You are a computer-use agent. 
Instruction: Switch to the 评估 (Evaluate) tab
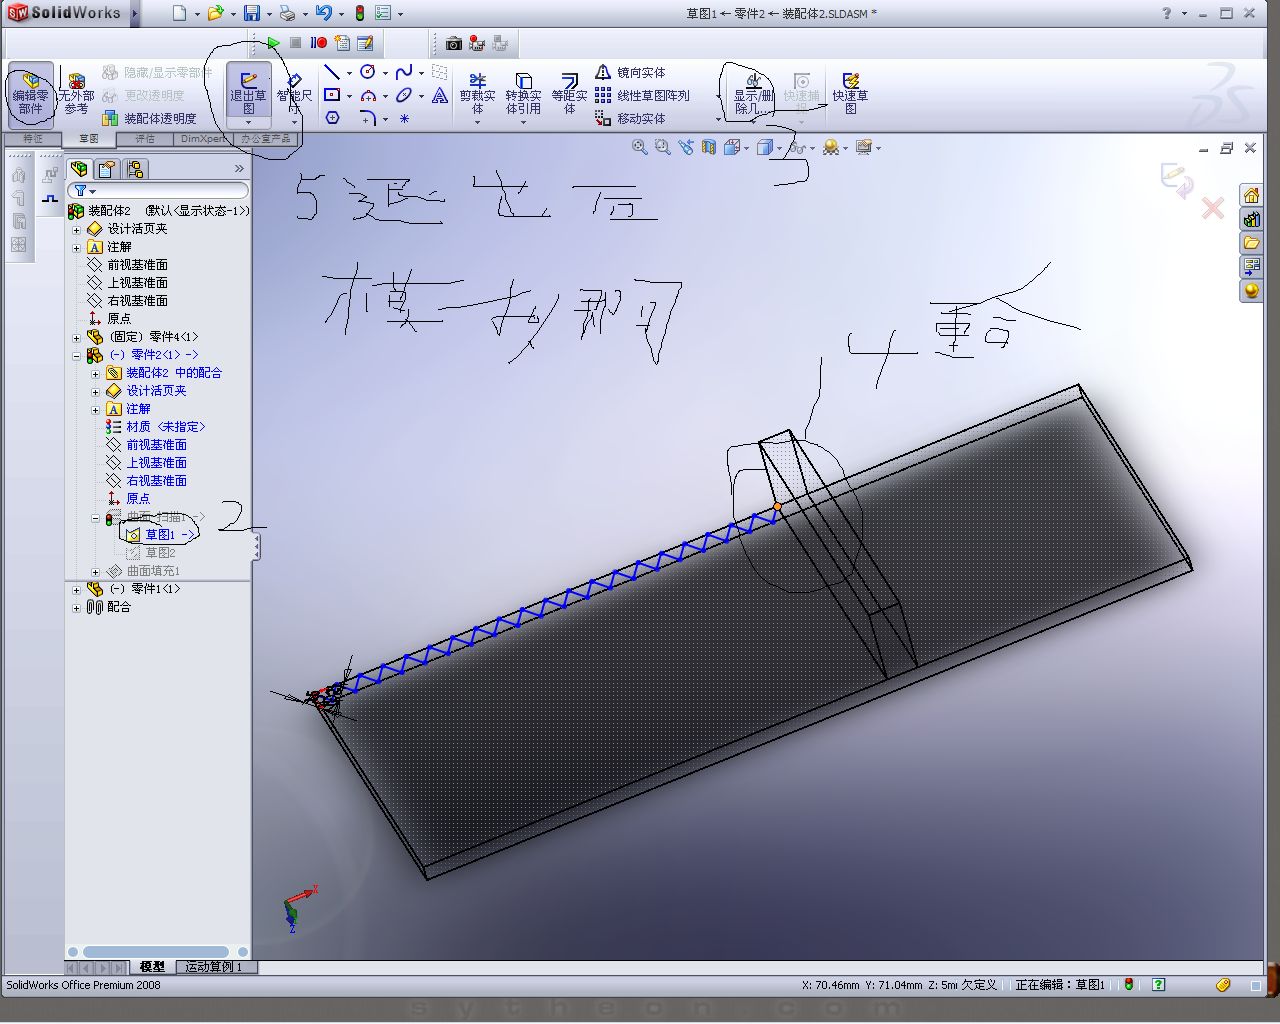click(145, 139)
